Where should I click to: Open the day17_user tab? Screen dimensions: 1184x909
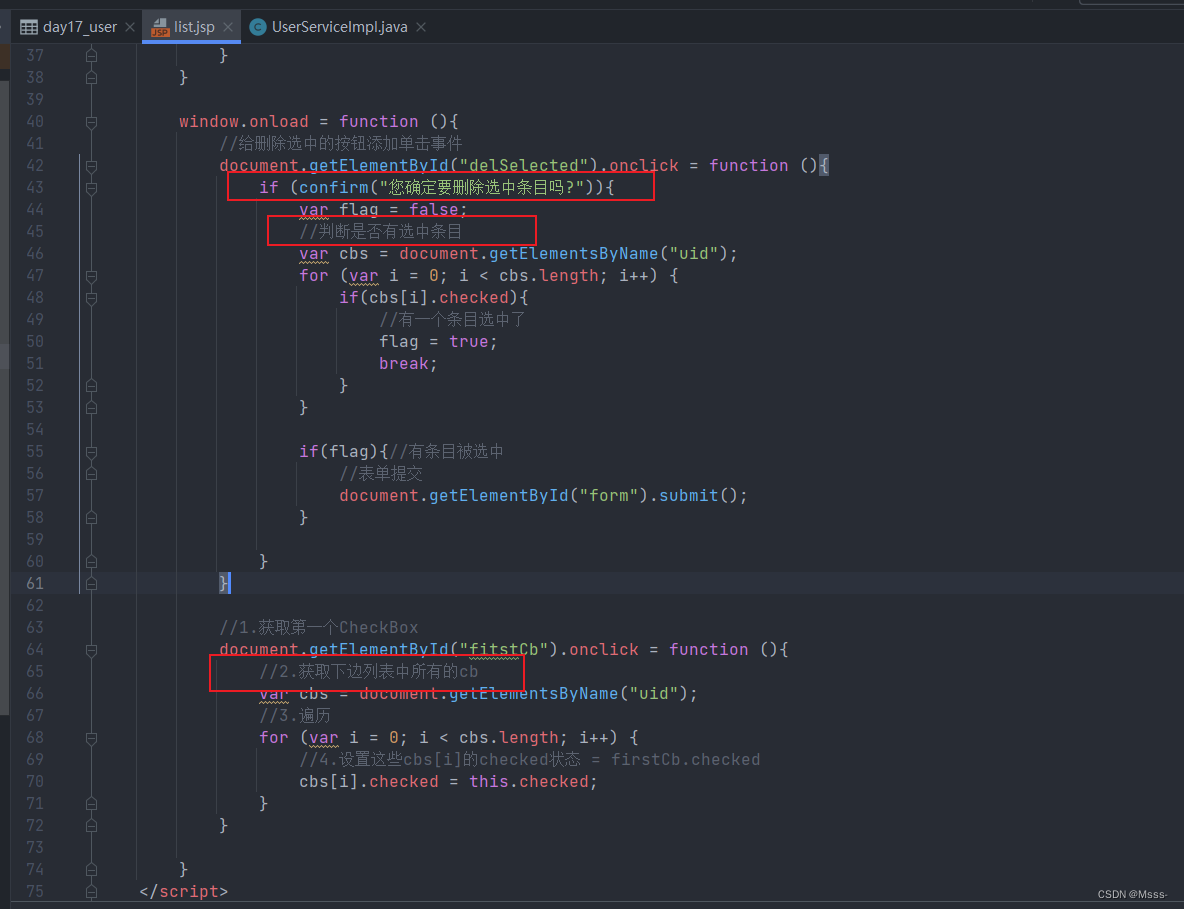pos(79,27)
